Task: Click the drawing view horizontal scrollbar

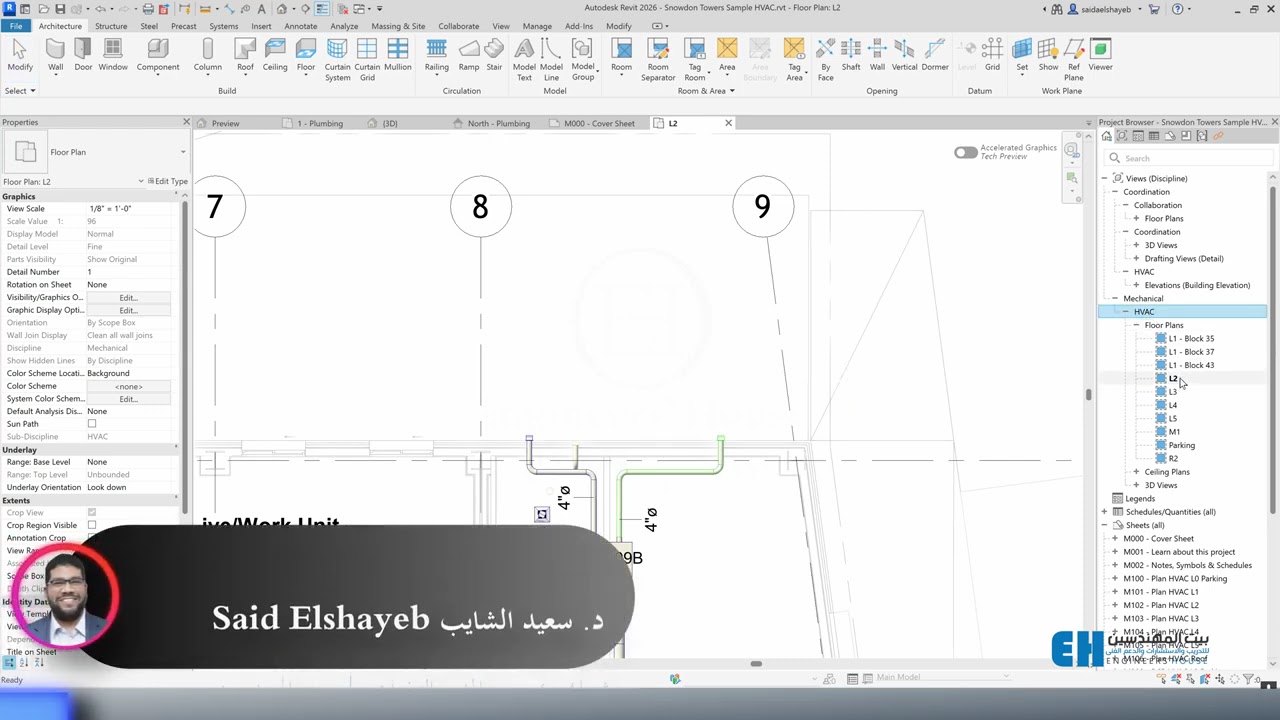Action: click(x=756, y=664)
